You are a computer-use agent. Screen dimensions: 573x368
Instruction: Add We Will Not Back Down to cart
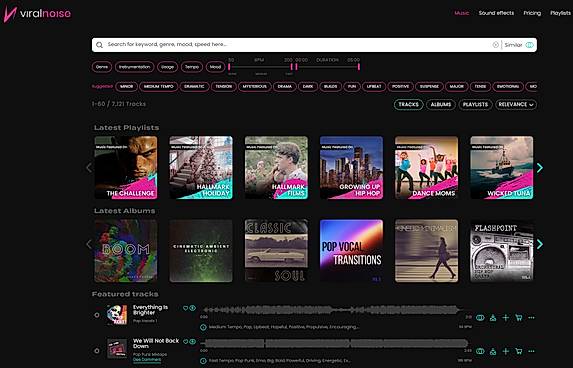click(x=519, y=351)
